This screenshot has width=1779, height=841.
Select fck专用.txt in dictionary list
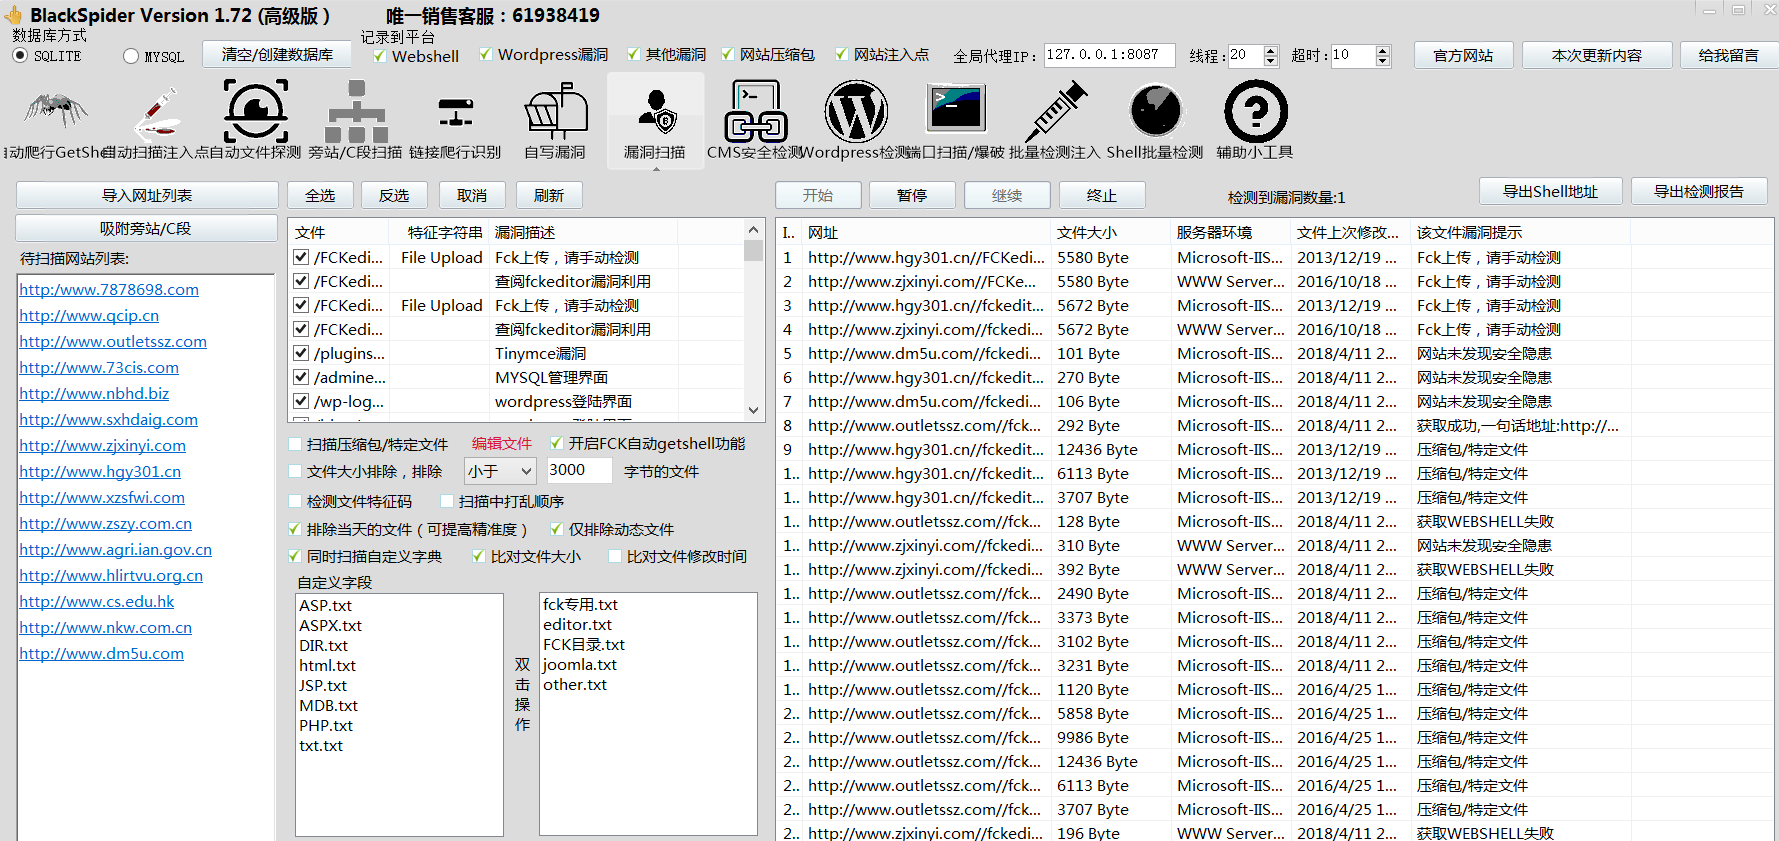pos(580,604)
